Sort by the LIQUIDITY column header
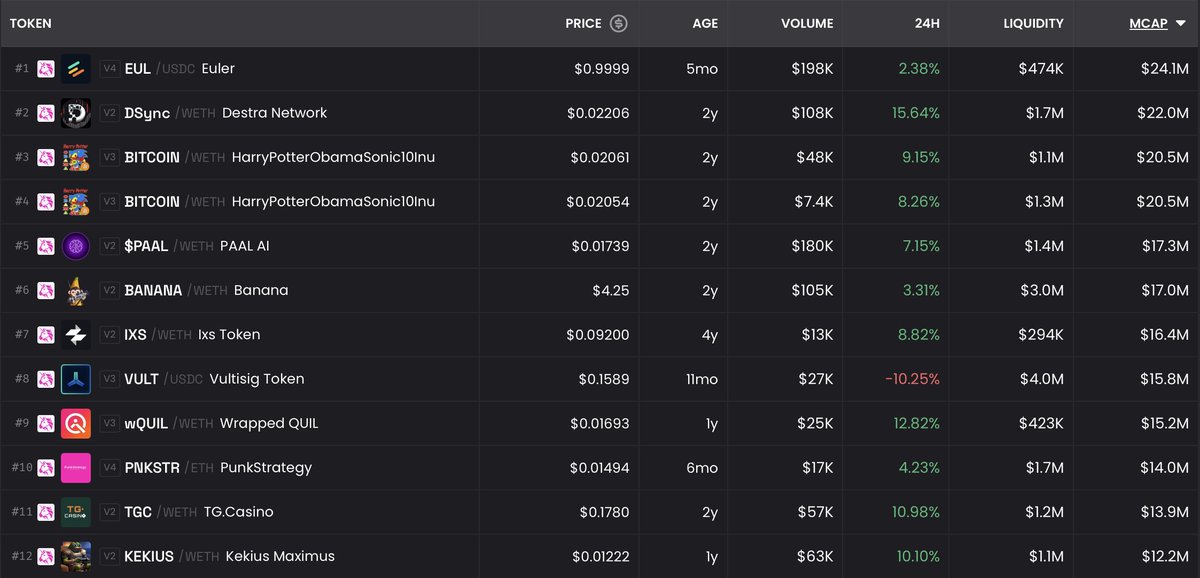This screenshot has width=1200, height=578. (1033, 23)
